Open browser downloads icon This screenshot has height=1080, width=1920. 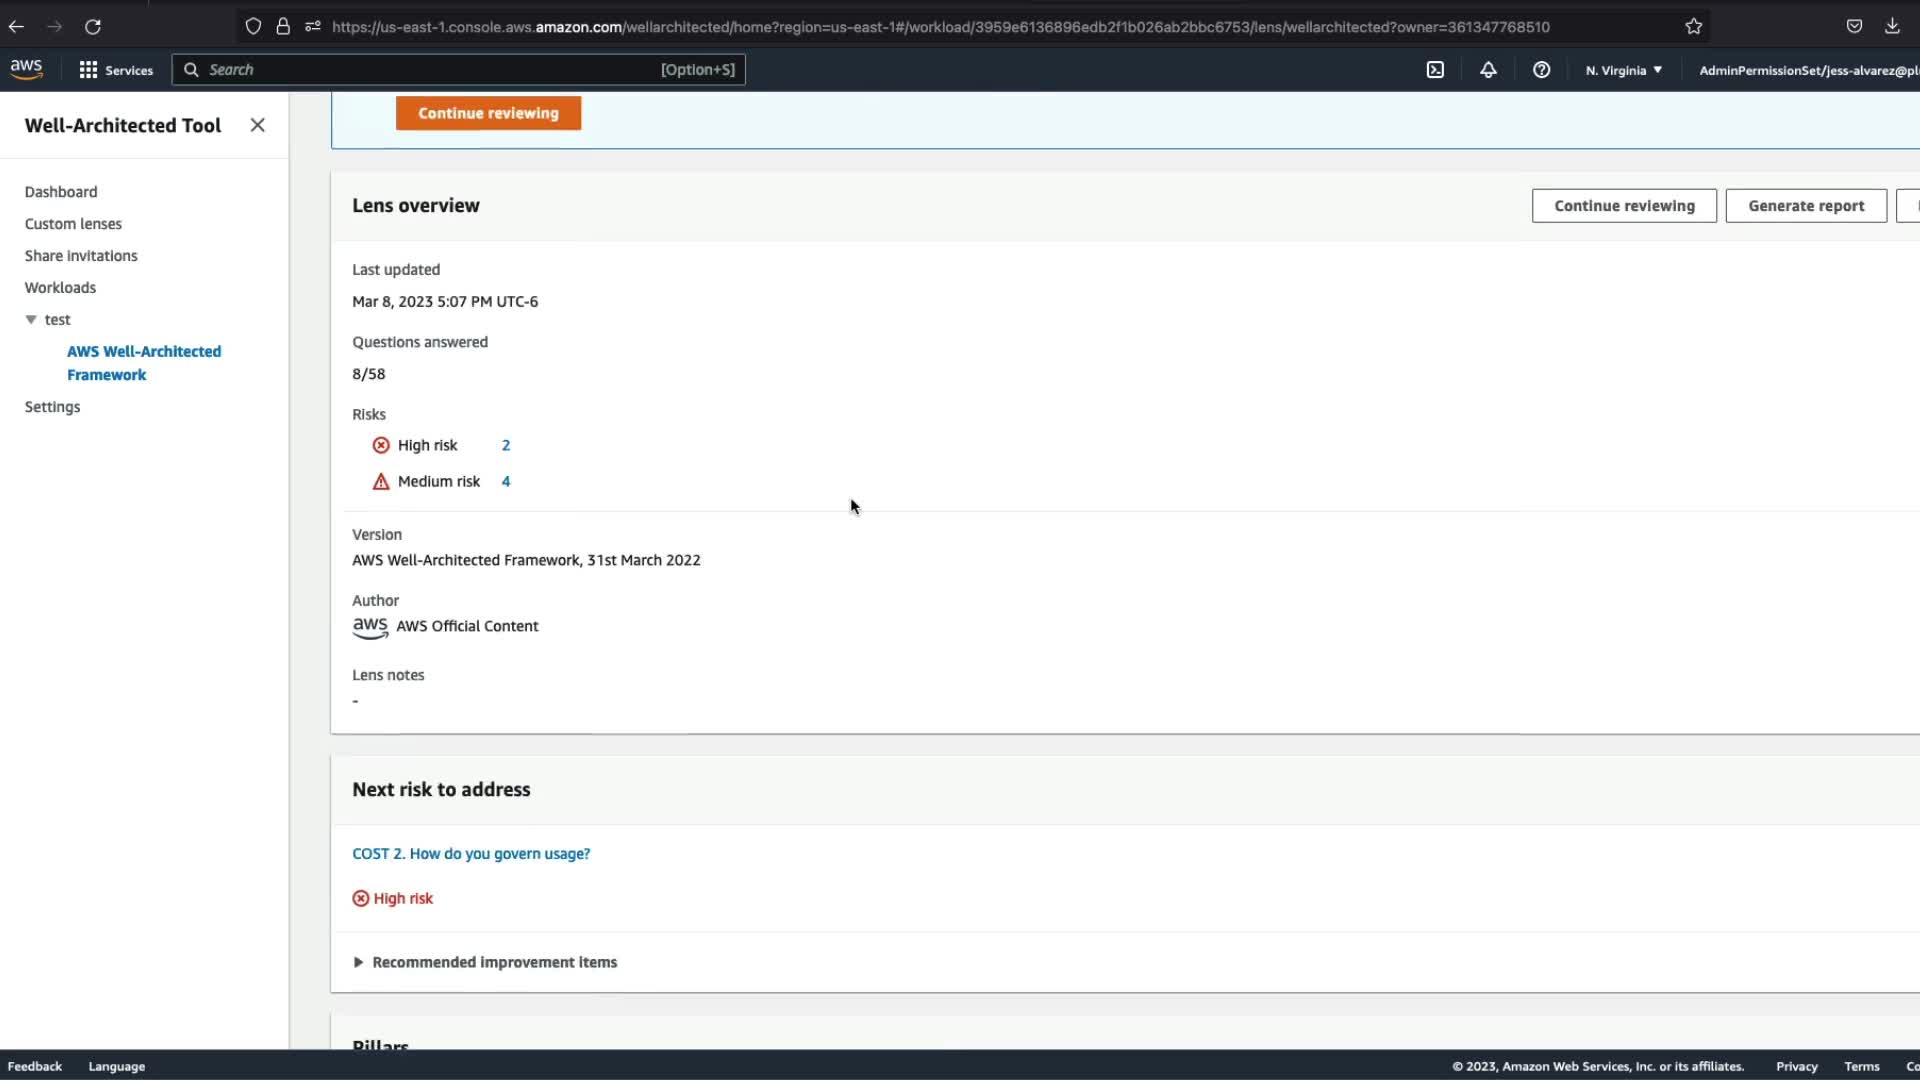(1892, 27)
